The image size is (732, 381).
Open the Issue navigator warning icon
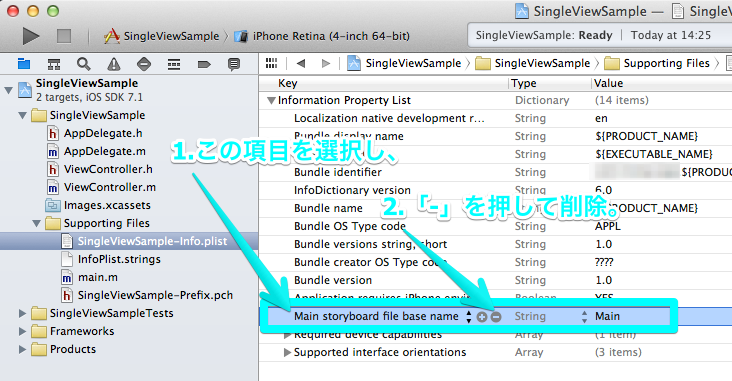(113, 64)
